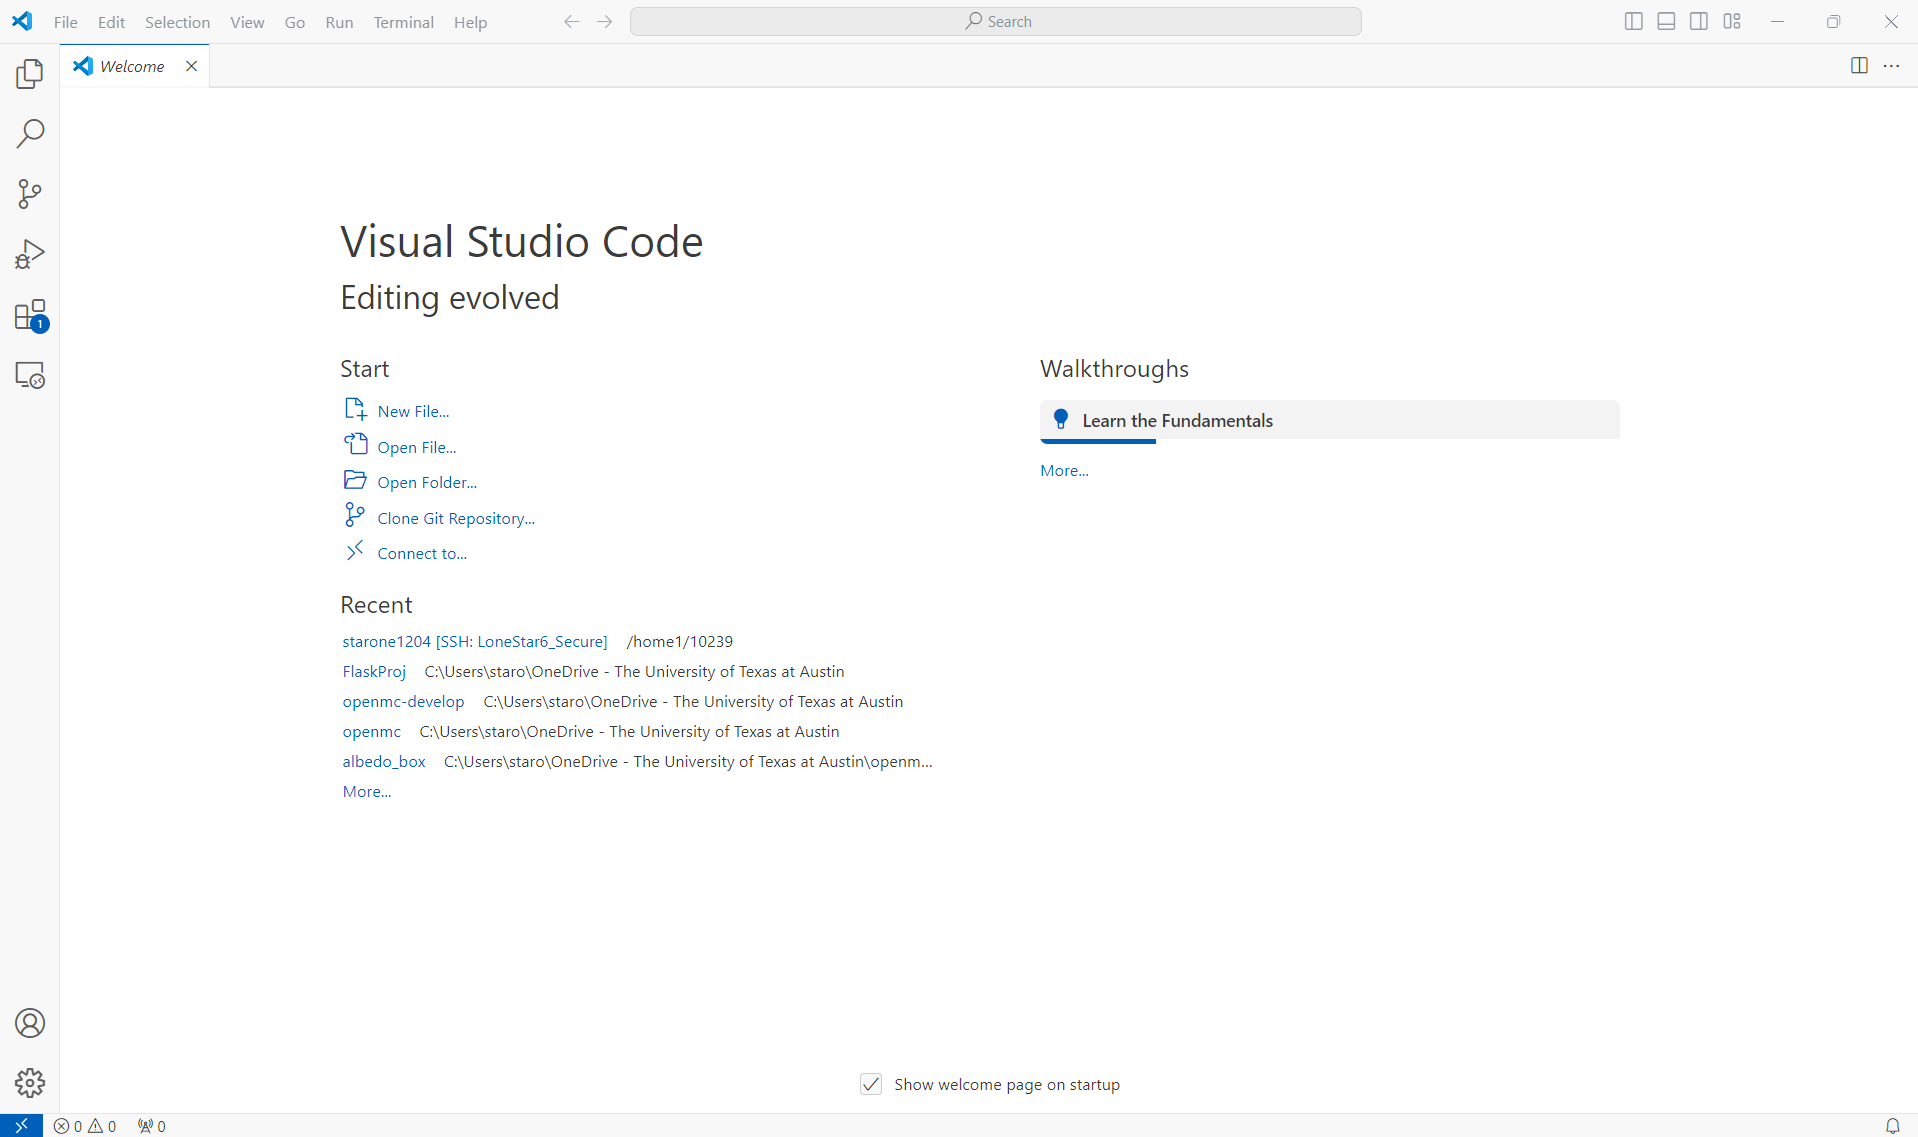The height and width of the screenshot is (1137, 1918).
Task: Toggle secondary side bar layout button
Action: pyautogui.click(x=1699, y=21)
